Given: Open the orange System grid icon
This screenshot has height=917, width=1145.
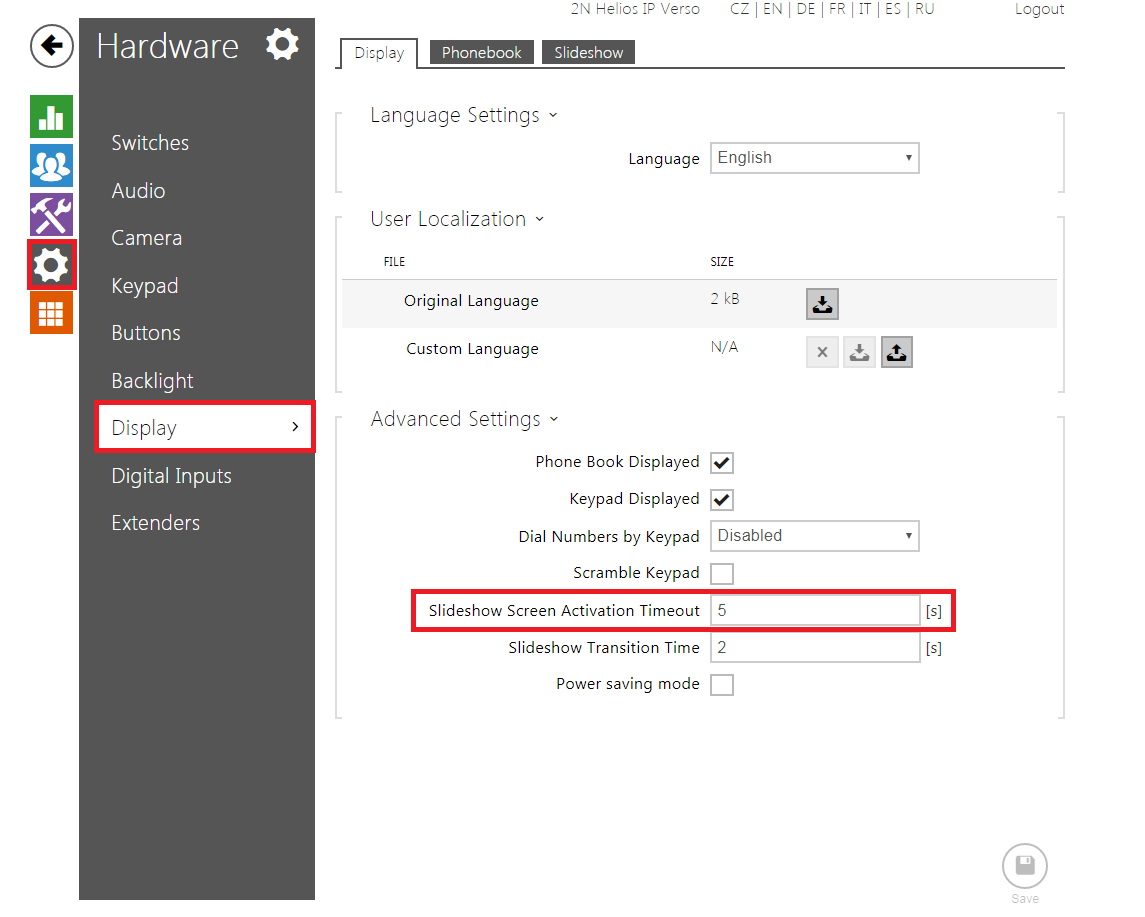Looking at the screenshot, I should (x=51, y=313).
